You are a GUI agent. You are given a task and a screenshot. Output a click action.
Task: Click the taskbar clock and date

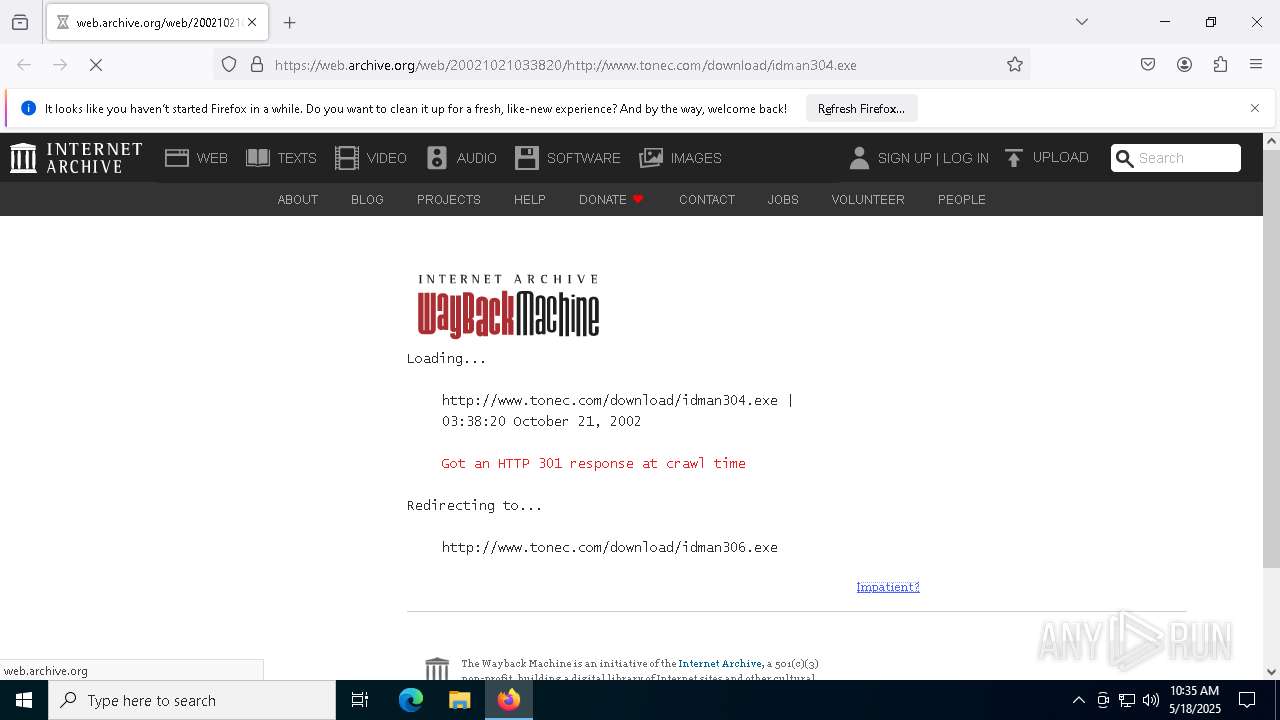coord(1194,700)
